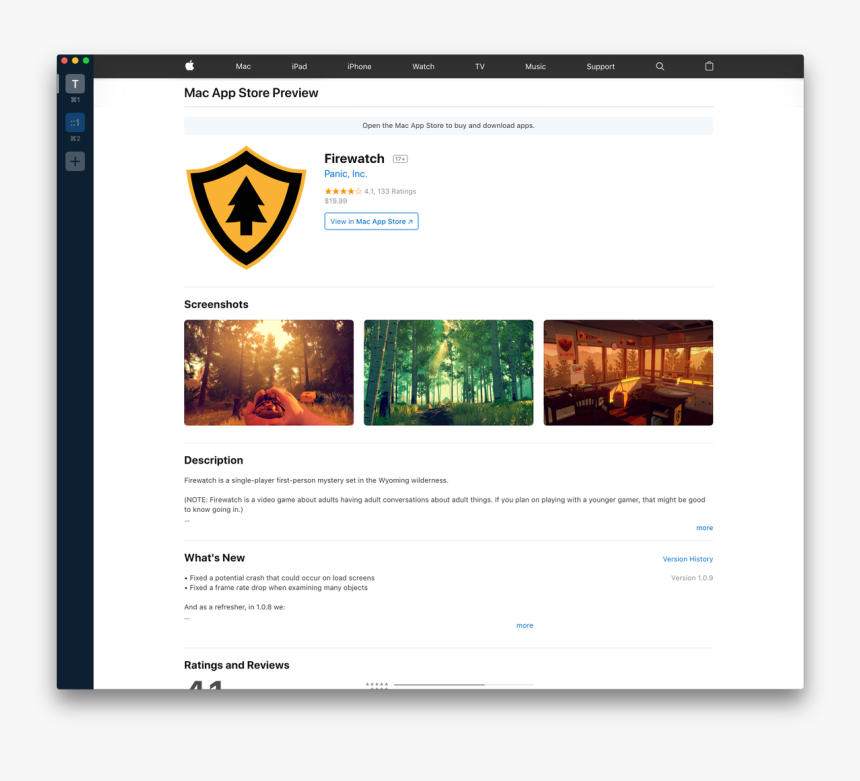Expand the Description with the more link

coord(704,528)
